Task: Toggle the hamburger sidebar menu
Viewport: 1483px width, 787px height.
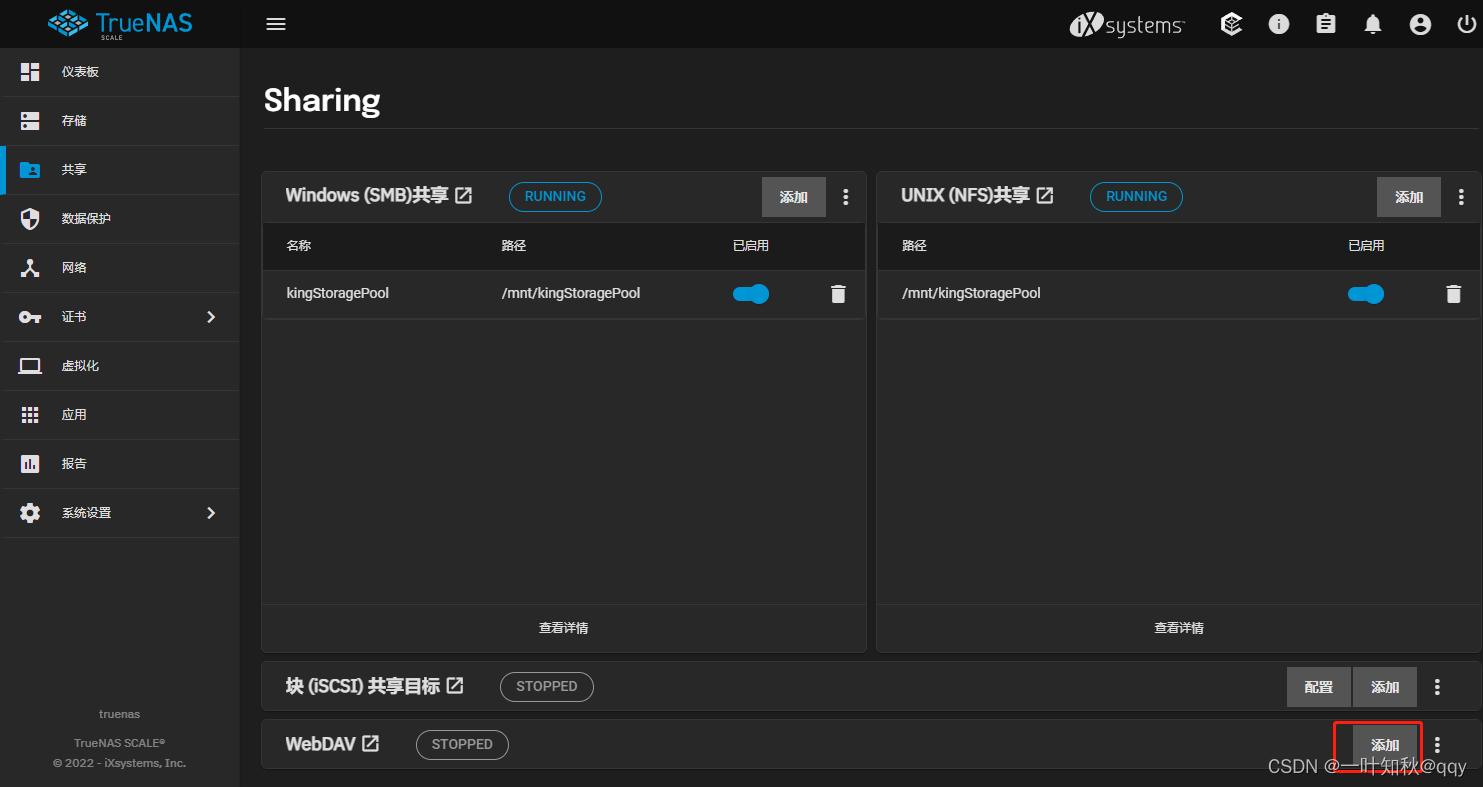Action: click(276, 24)
